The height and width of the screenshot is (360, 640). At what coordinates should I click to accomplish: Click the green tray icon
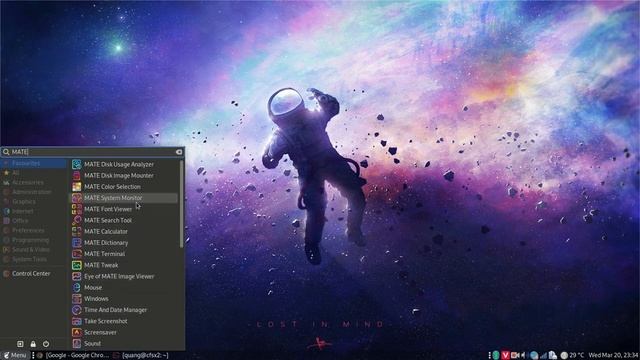coord(496,356)
